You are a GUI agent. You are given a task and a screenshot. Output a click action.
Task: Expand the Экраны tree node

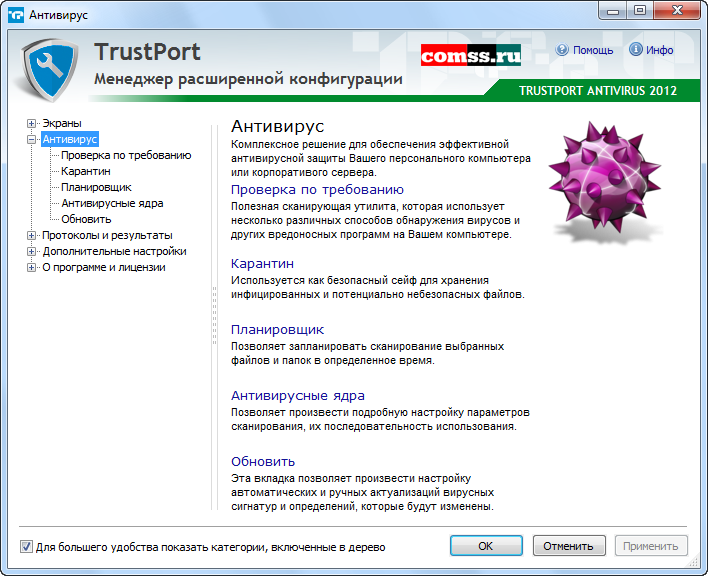click(x=31, y=123)
